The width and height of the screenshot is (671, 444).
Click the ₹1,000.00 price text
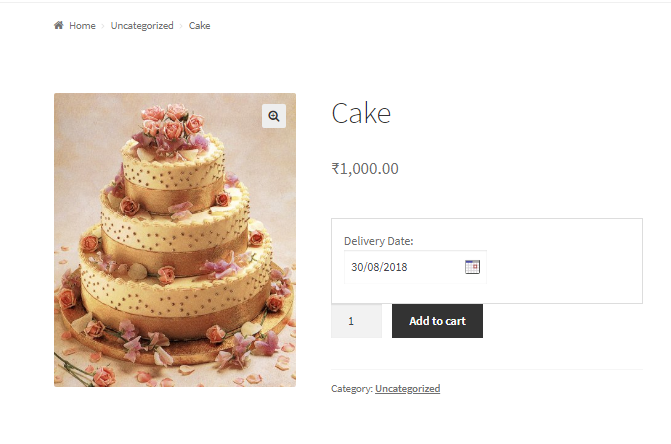coord(365,169)
